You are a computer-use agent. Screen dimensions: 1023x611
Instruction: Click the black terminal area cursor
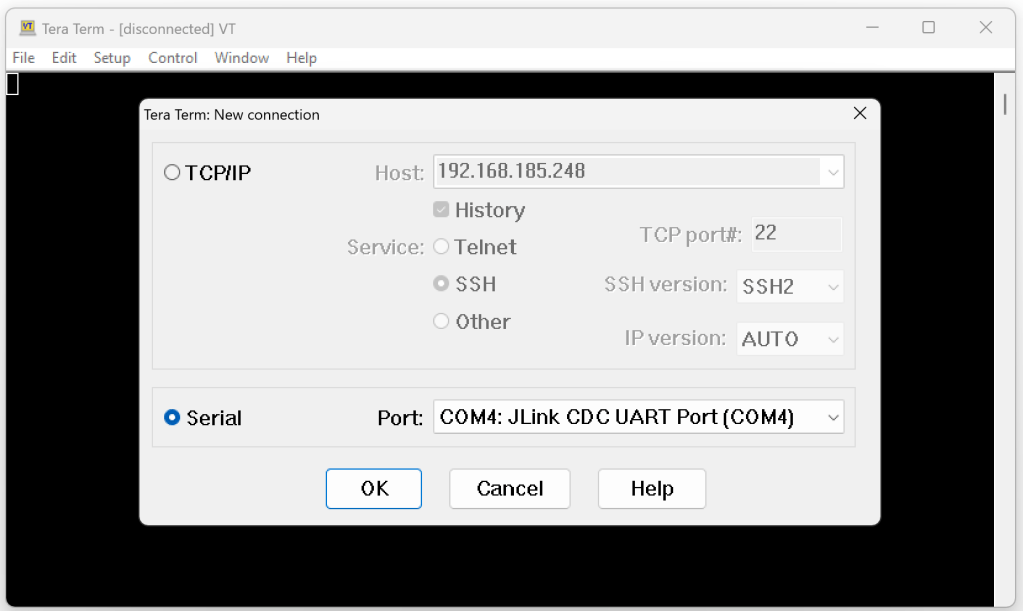click(13, 84)
